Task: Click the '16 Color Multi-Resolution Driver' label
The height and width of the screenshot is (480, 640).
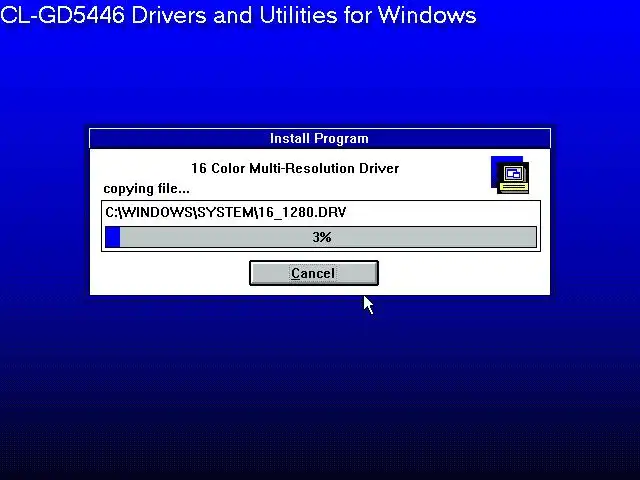Action: tap(295, 168)
